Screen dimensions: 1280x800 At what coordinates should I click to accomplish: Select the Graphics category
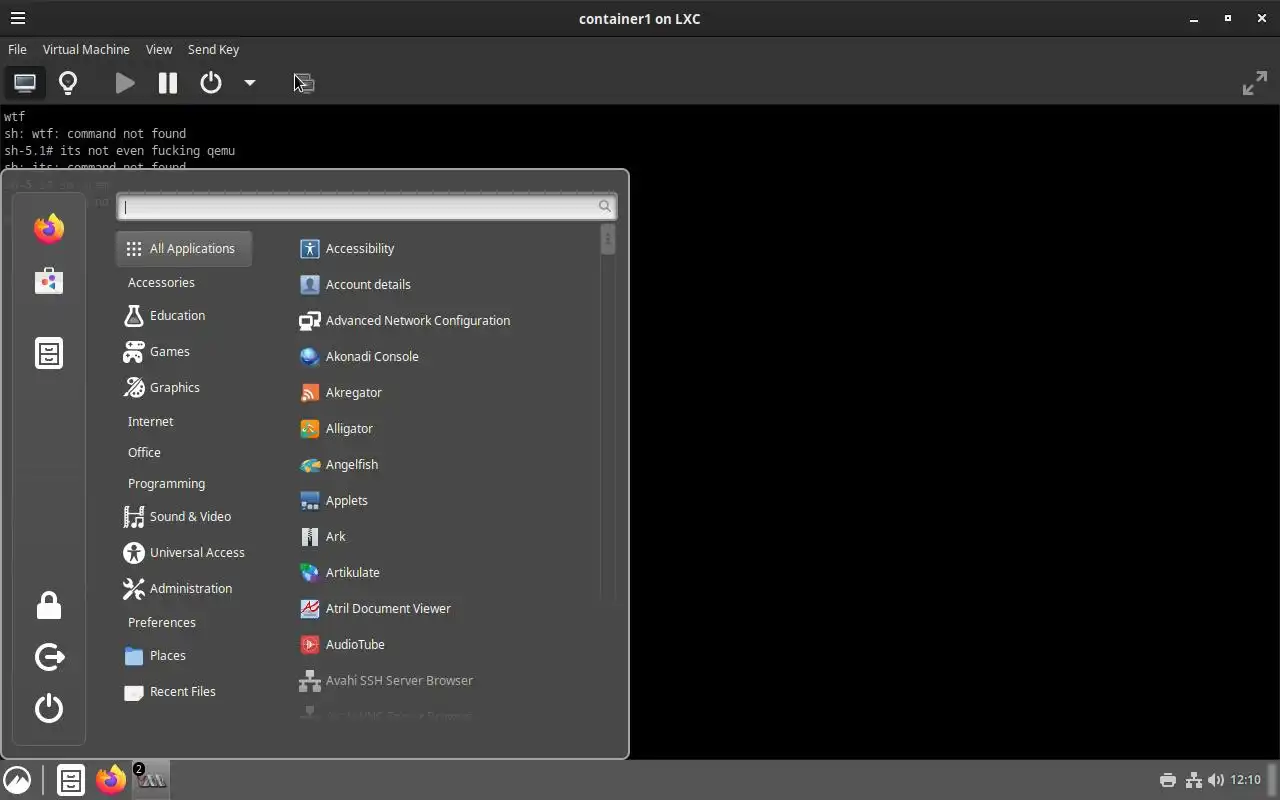[163, 387]
